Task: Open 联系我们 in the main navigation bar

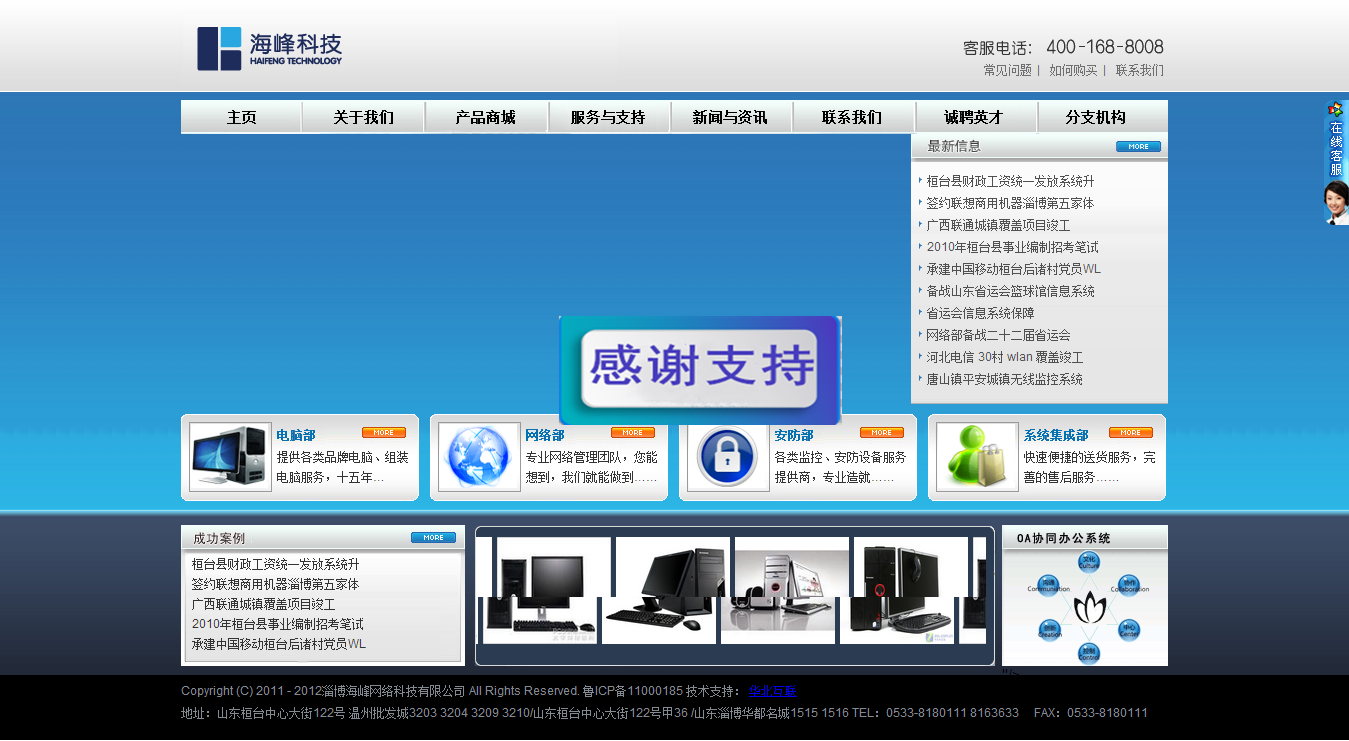Action: coord(853,117)
